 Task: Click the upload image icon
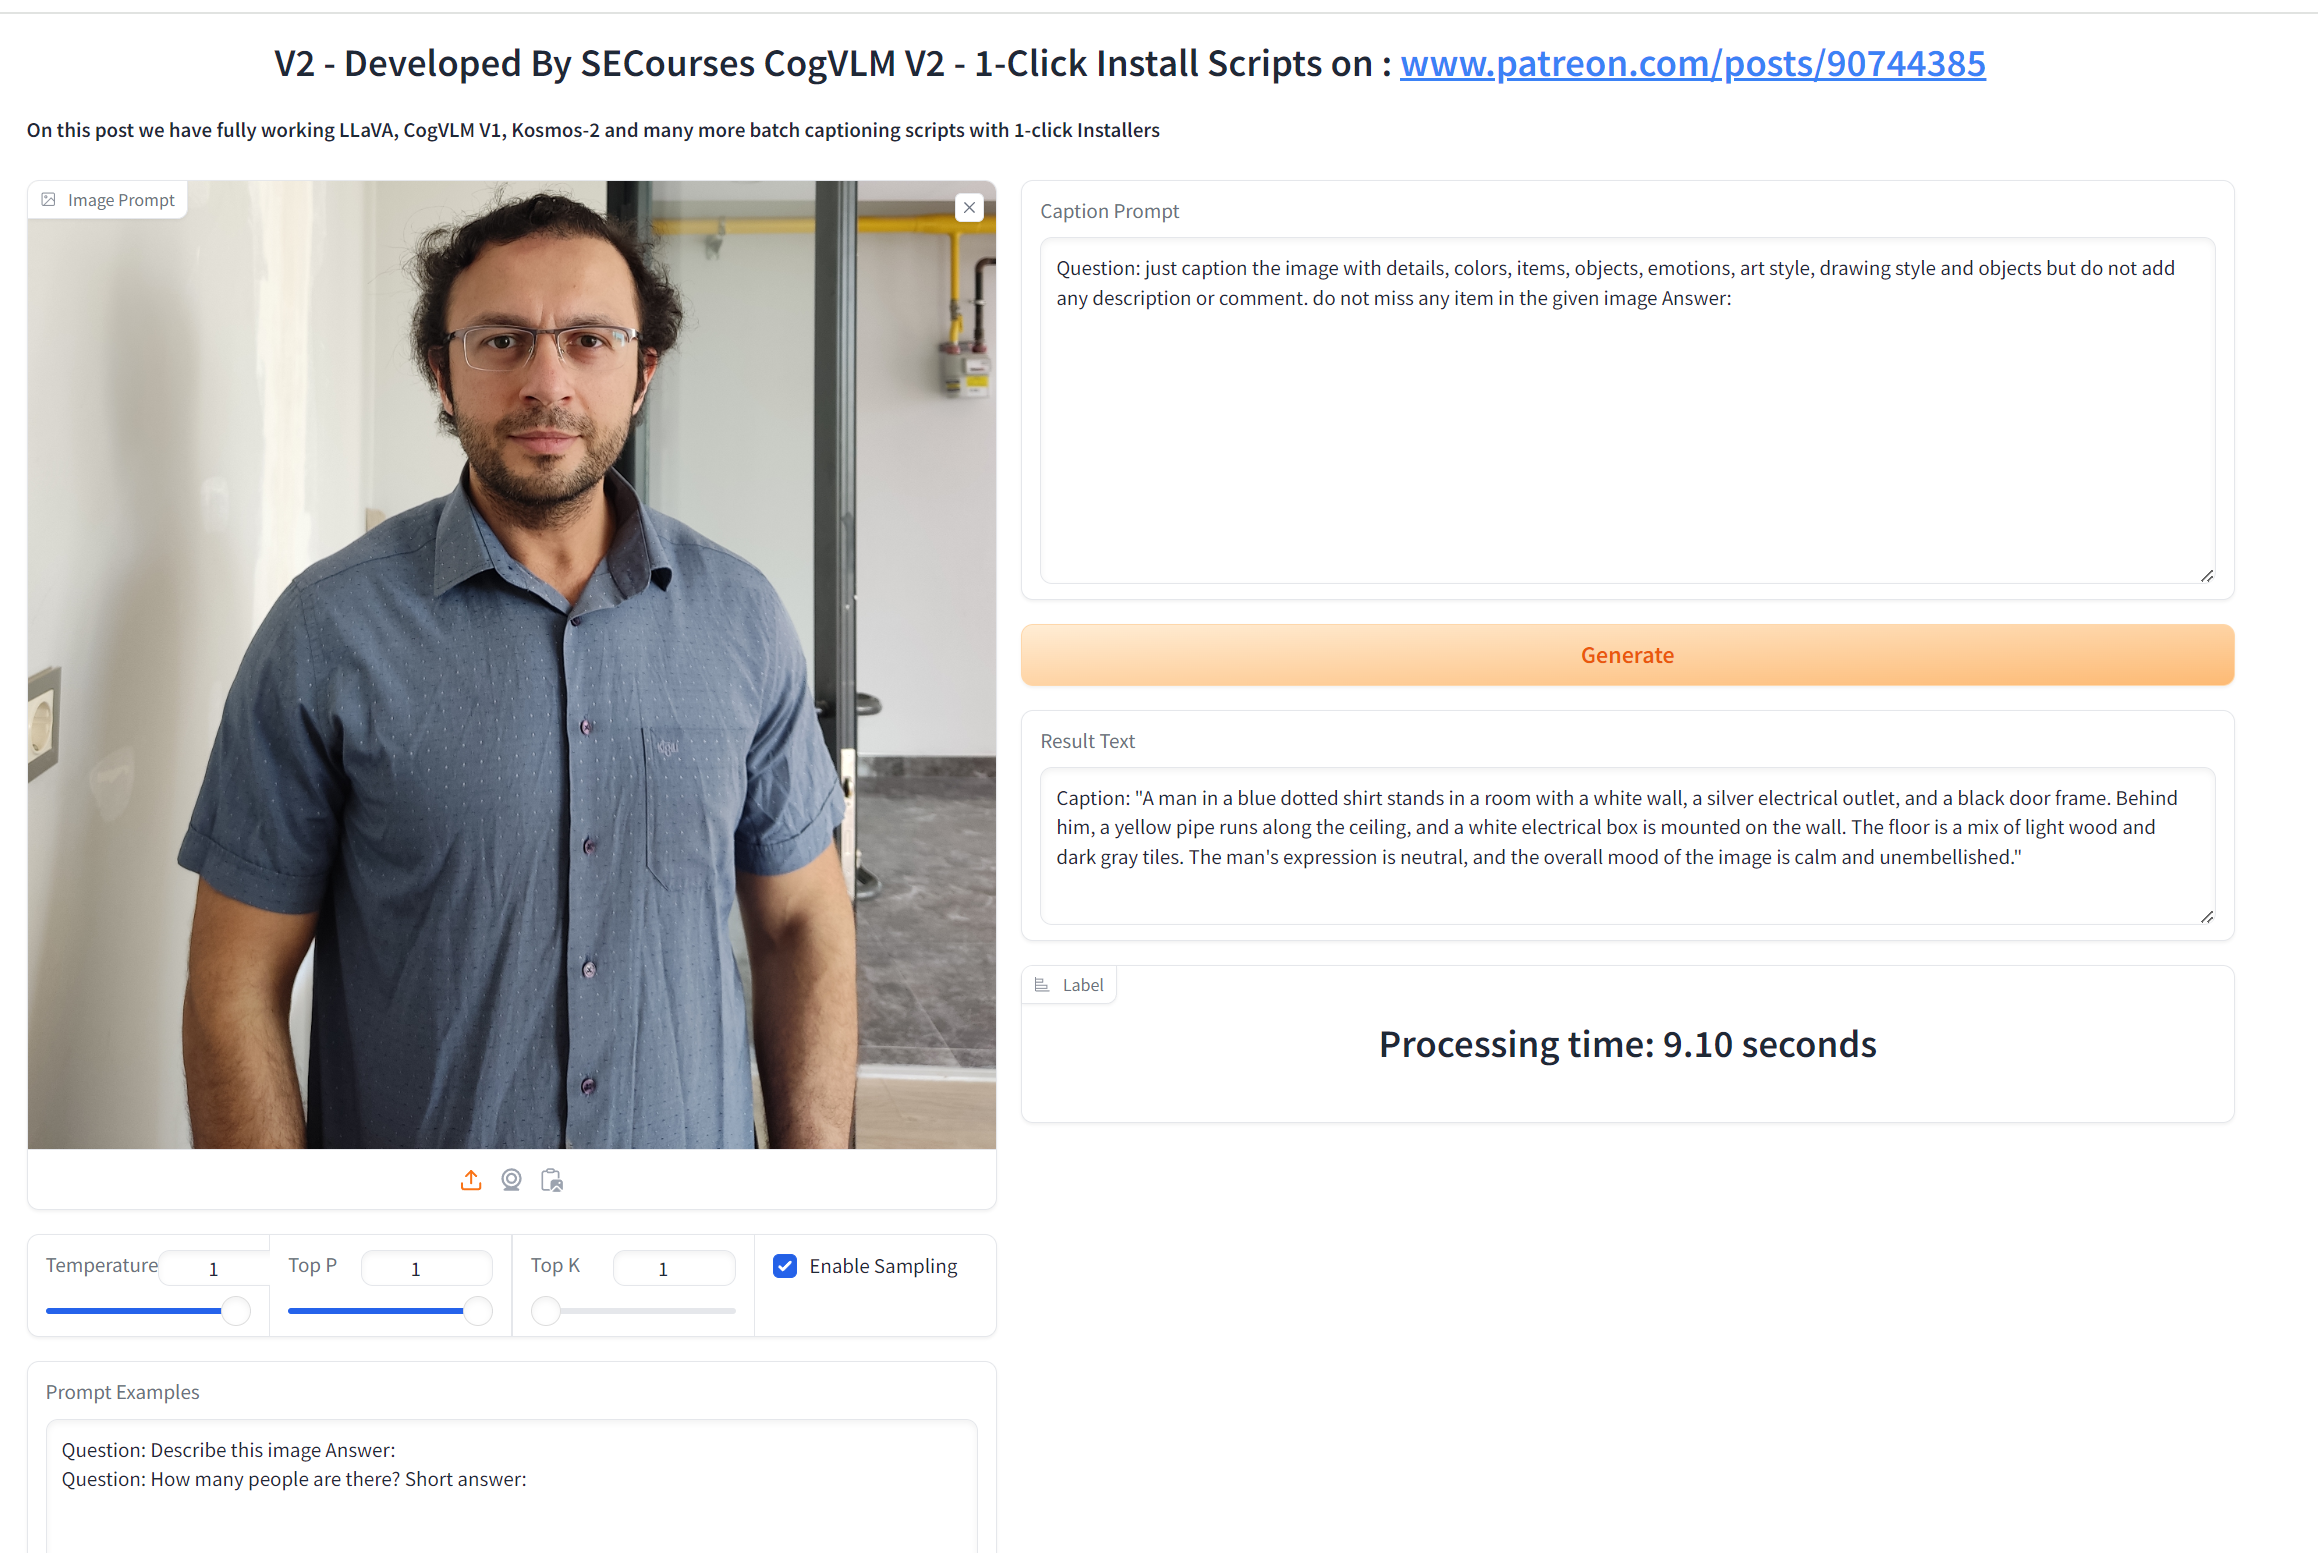(471, 1181)
